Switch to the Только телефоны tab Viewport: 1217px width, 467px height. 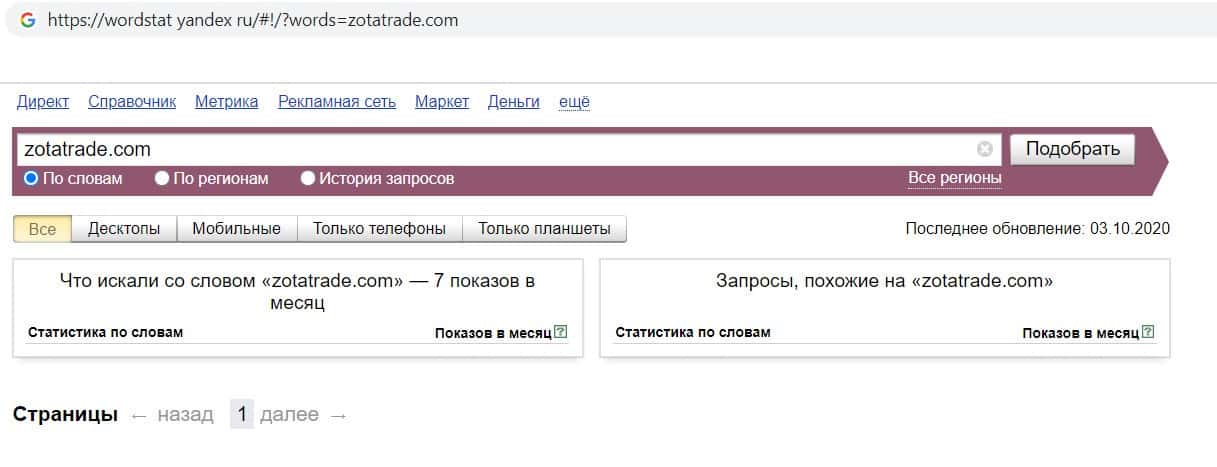tap(380, 228)
